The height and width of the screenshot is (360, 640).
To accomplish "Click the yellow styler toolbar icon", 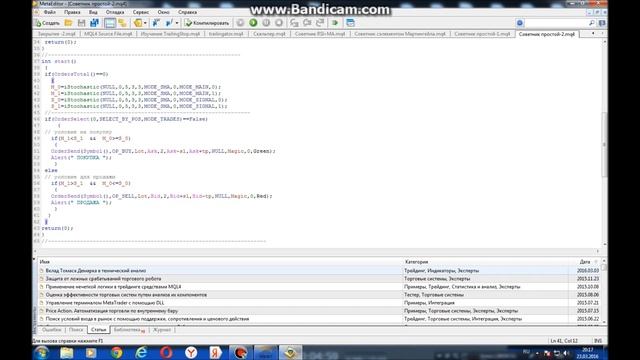I will [138, 23].
